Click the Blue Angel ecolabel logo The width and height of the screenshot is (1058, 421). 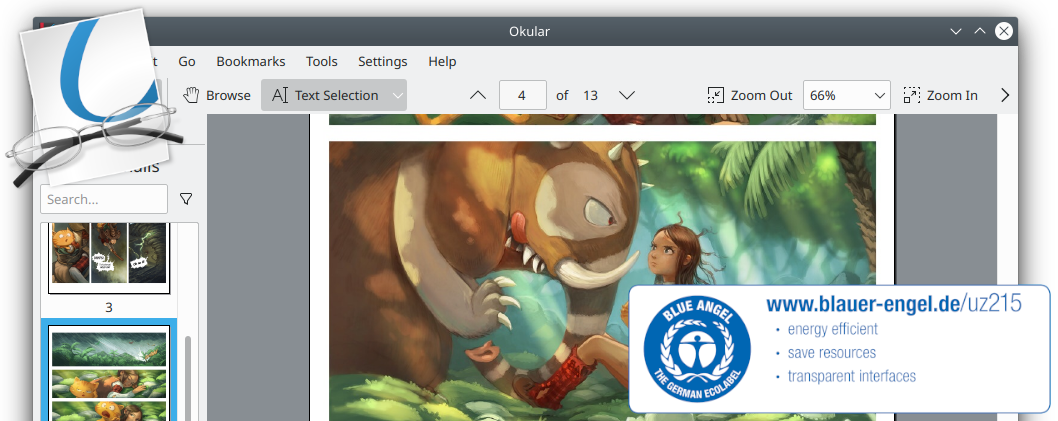[696, 348]
